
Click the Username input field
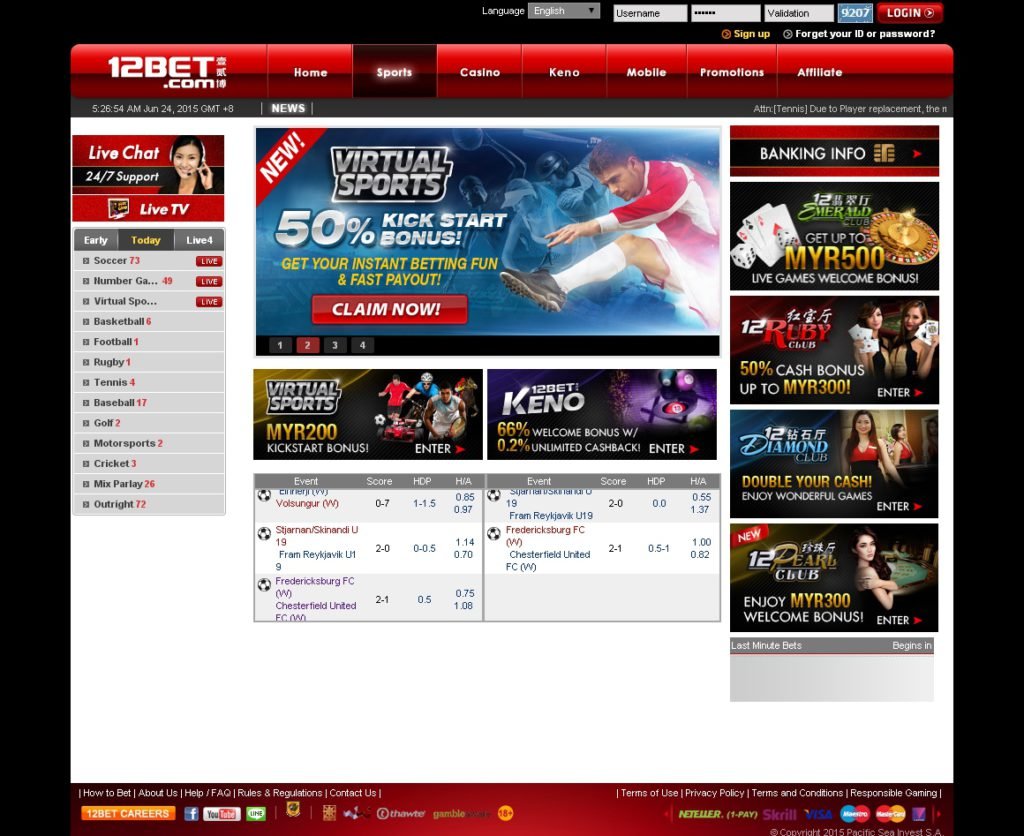650,13
